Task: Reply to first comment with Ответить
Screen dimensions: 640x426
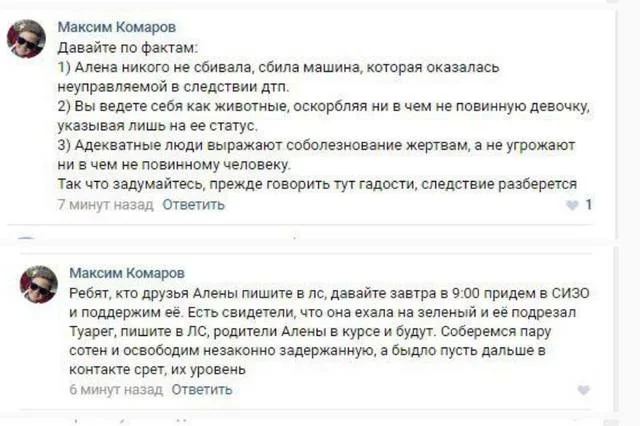Action: 194,205
